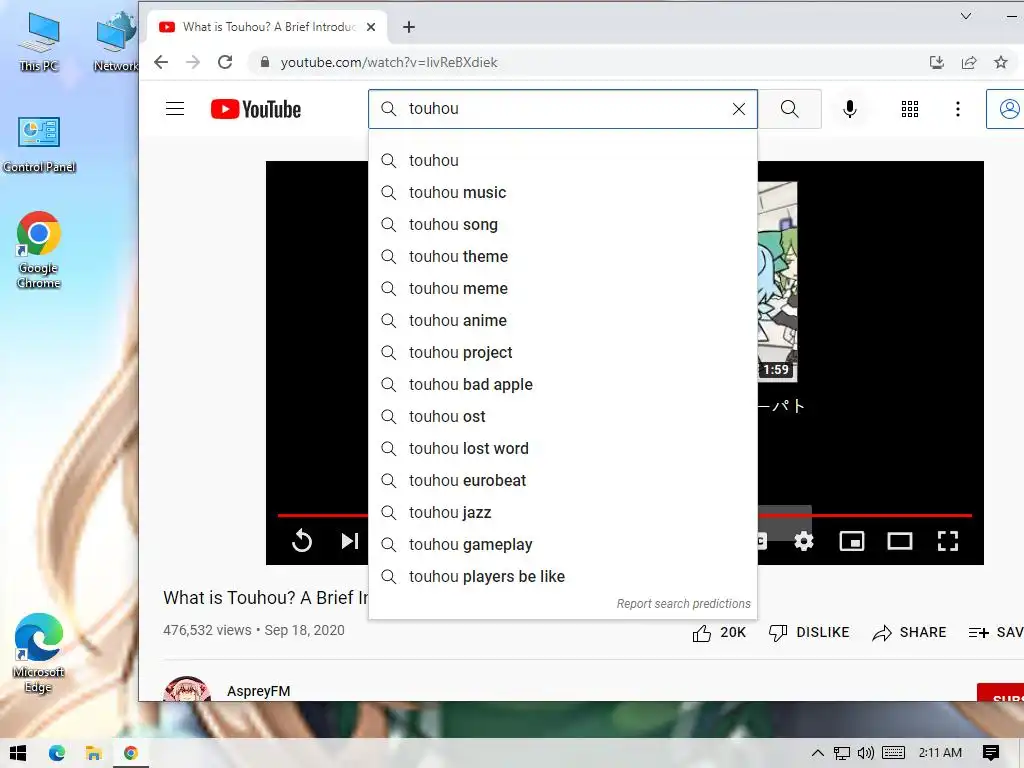Skip to the next video
The image size is (1024, 768).
pyautogui.click(x=350, y=541)
